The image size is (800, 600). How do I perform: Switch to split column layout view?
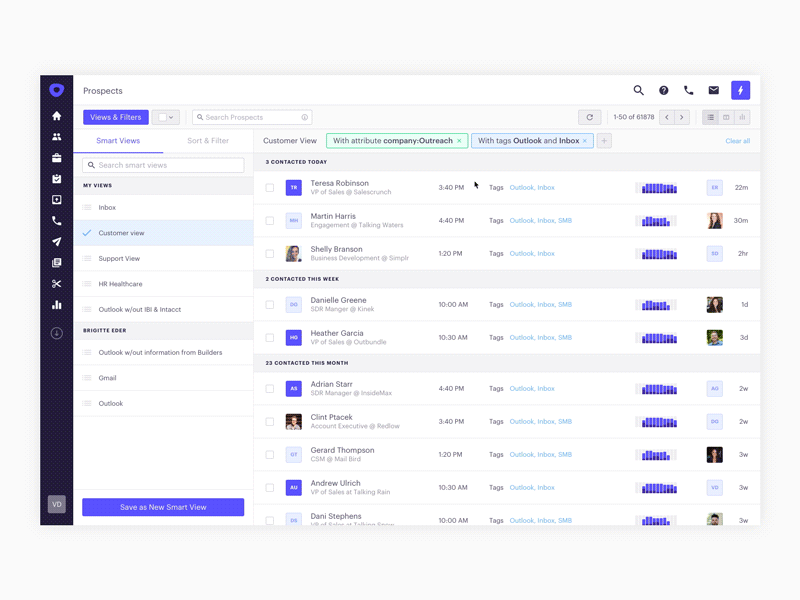click(726, 117)
